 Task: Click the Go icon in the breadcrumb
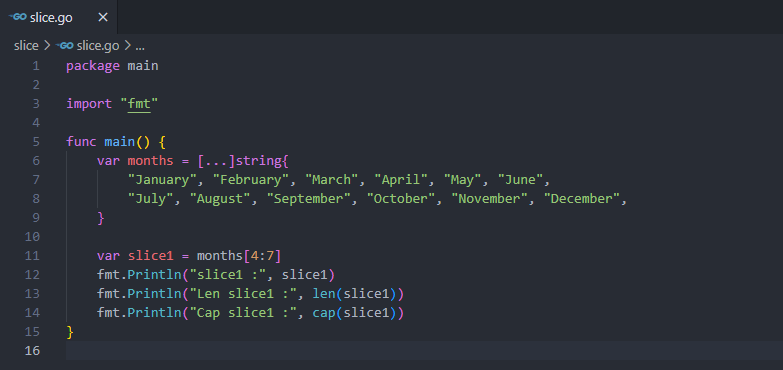click(x=65, y=46)
